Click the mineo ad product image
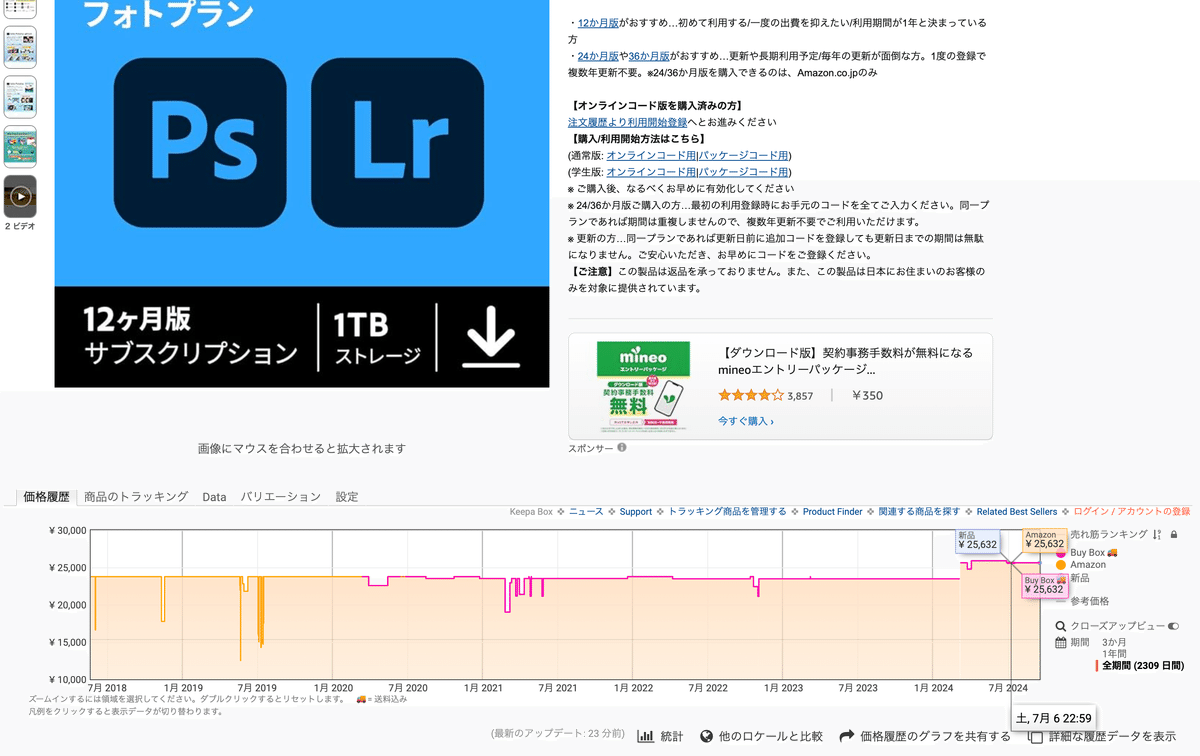Image resolution: width=1200 pixels, height=756 pixels. [643, 386]
